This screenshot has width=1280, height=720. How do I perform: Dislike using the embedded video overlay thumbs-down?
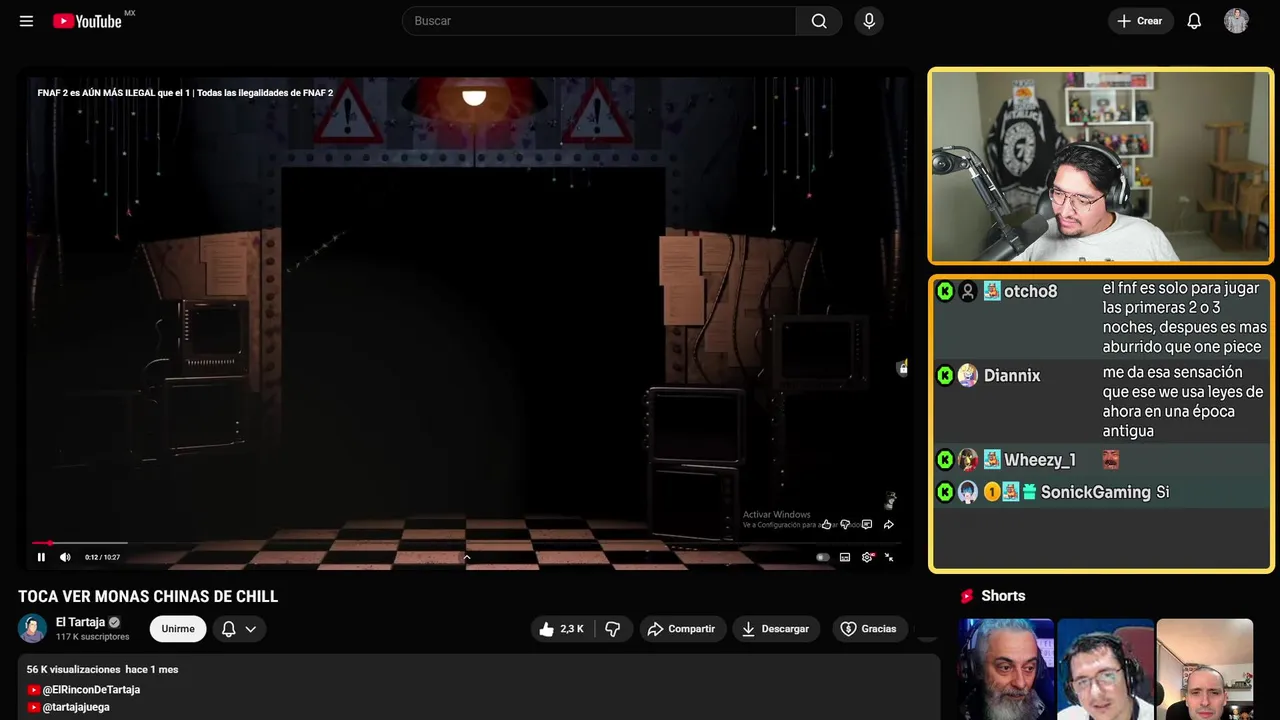point(845,524)
